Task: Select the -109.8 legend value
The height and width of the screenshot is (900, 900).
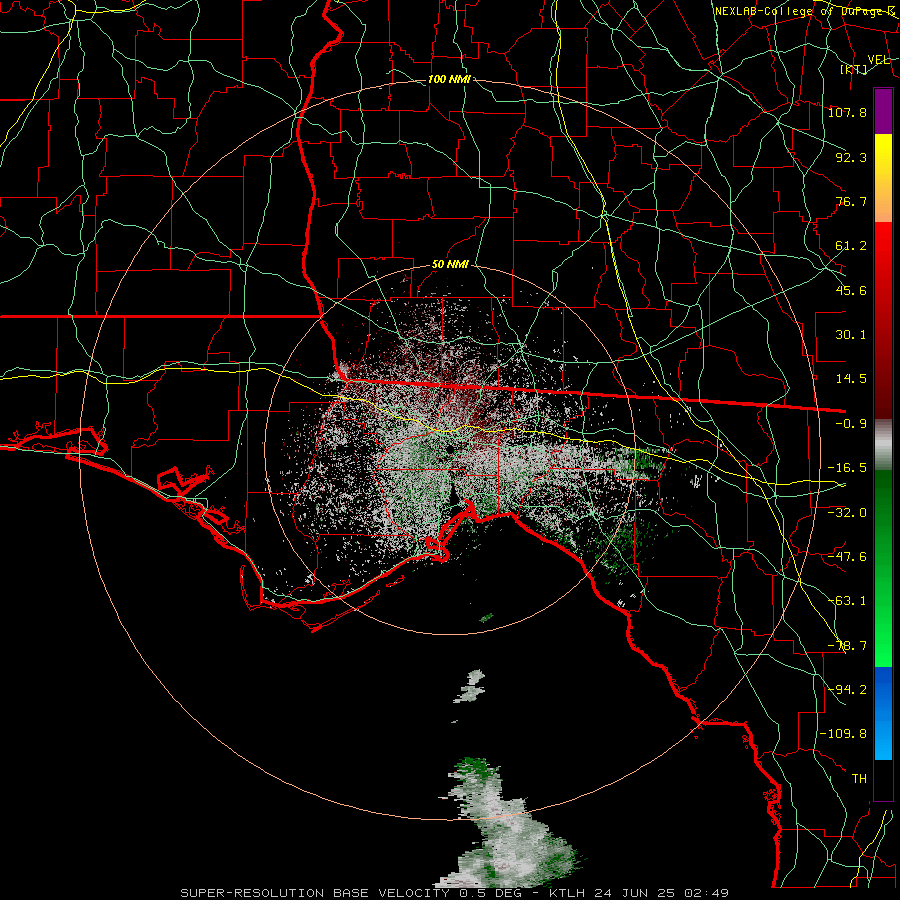Action: (843, 734)
